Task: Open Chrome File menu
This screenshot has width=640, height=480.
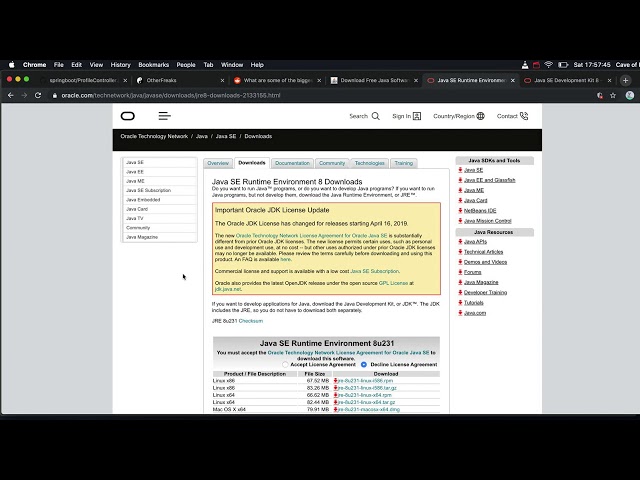Action: (58, 65)
